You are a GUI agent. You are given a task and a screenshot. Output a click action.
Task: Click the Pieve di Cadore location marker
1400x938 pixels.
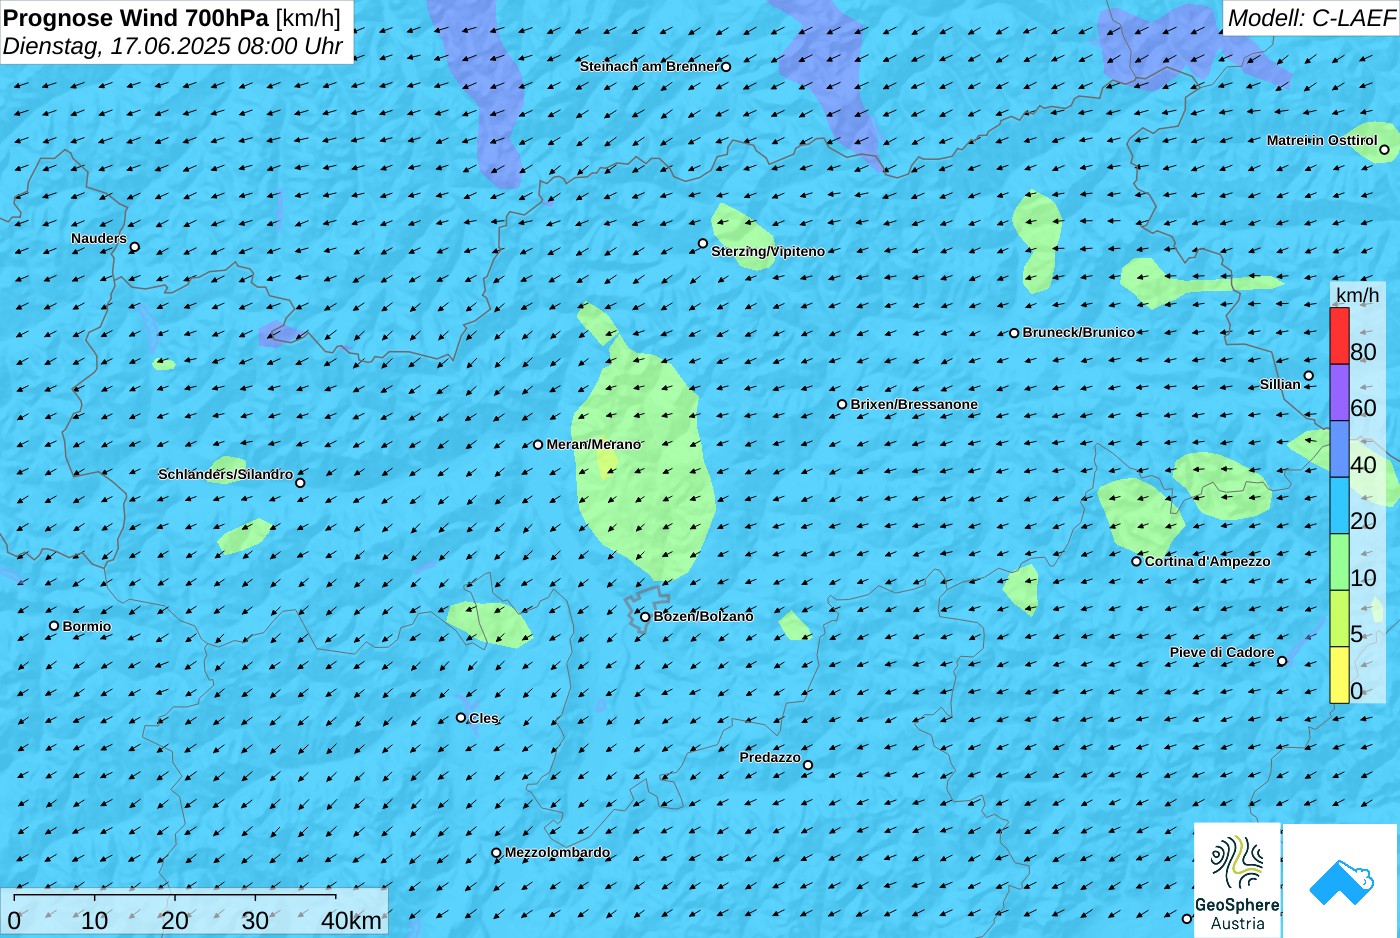(x=1282, y=661)
